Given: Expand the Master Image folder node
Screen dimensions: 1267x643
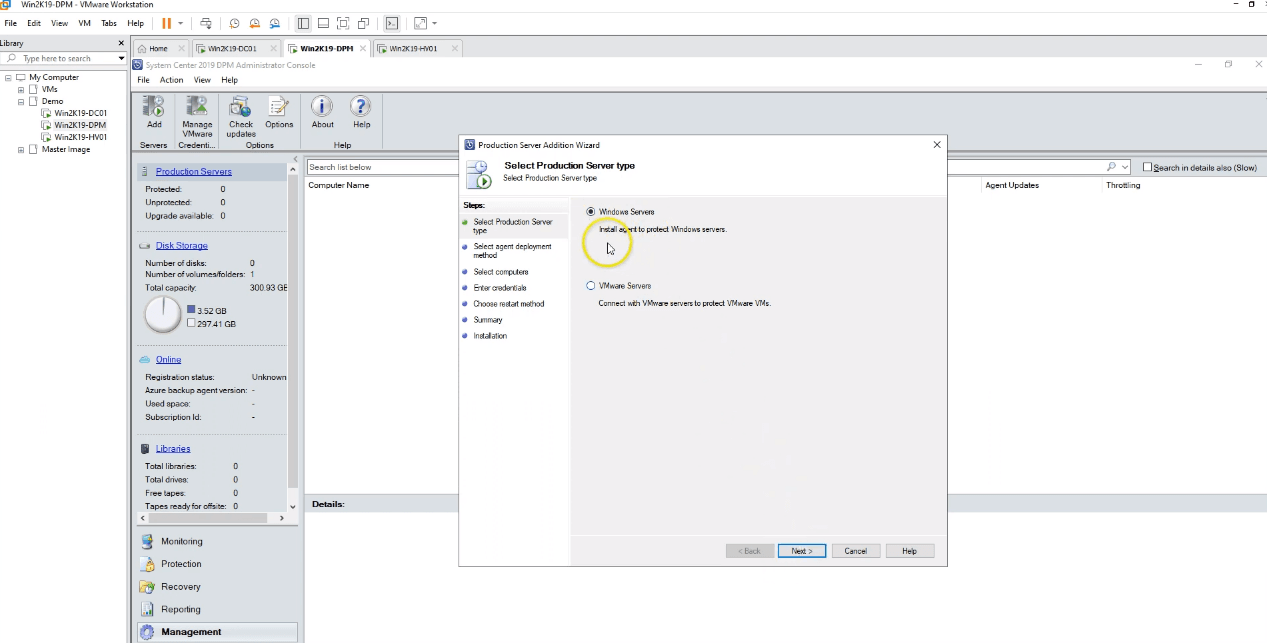Looking at the screenshot, I should tap(21, 149).
